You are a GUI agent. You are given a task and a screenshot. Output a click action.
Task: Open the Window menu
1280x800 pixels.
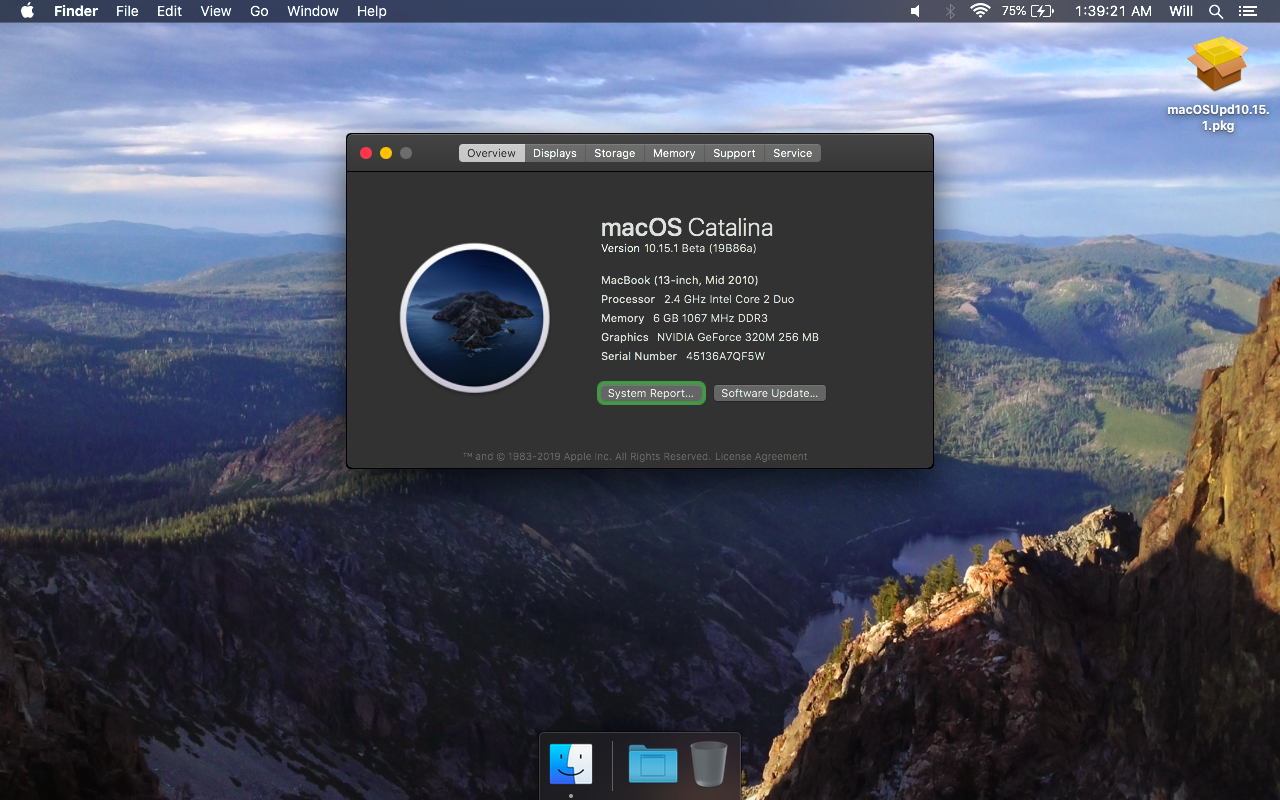point(313,11)
